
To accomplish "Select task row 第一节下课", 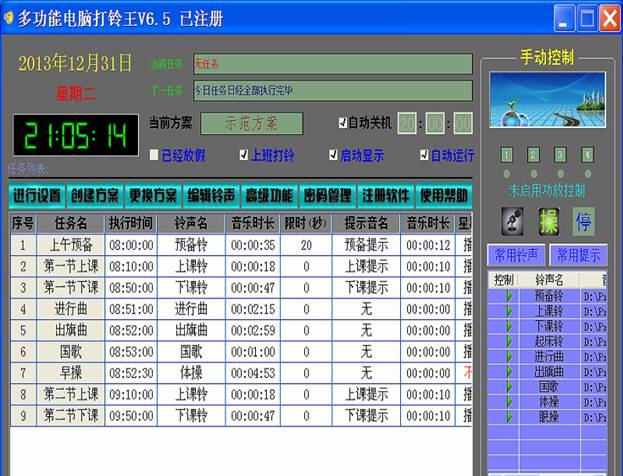I will pyautogui.click(x=241, y=288).
